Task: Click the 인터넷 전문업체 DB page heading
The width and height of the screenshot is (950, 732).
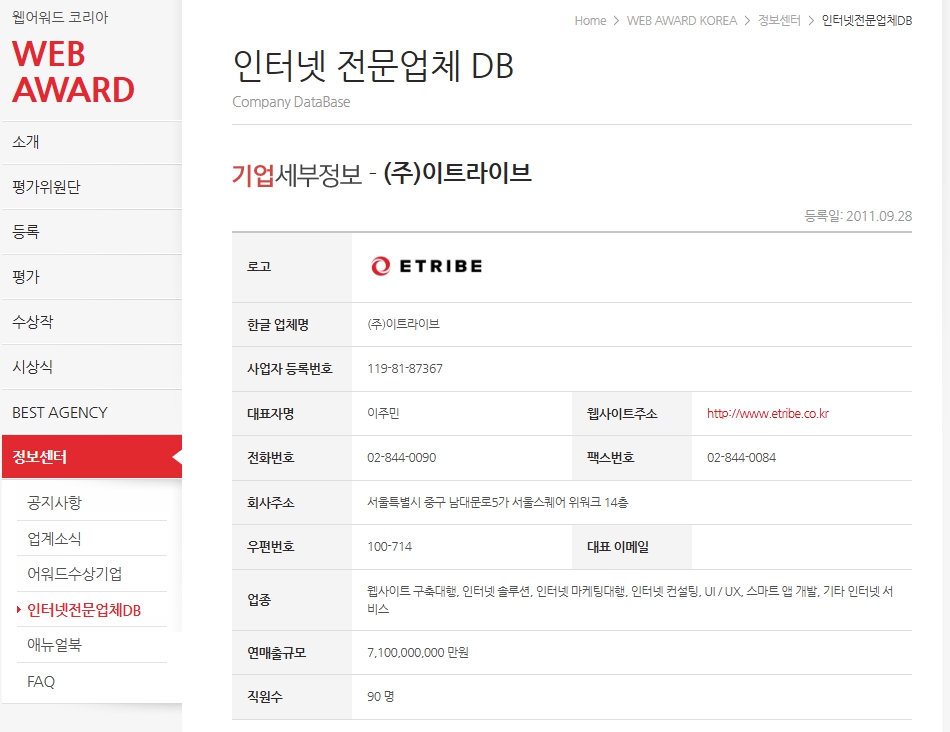Action: (373, 66)
